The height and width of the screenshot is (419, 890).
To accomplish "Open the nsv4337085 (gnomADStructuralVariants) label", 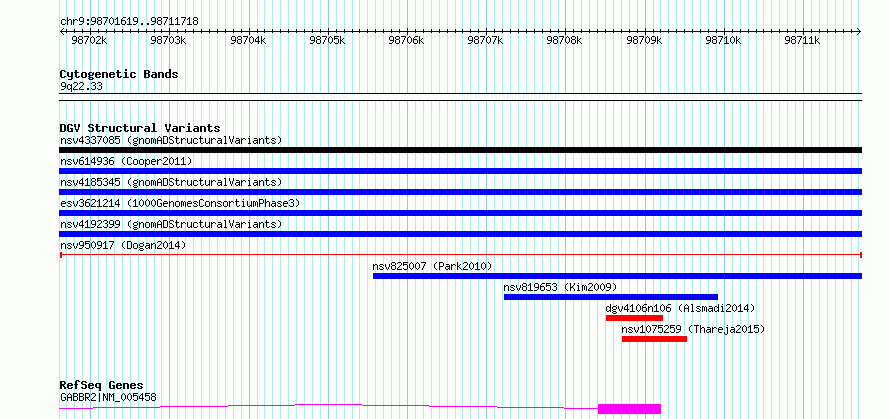I will [171, 140].
